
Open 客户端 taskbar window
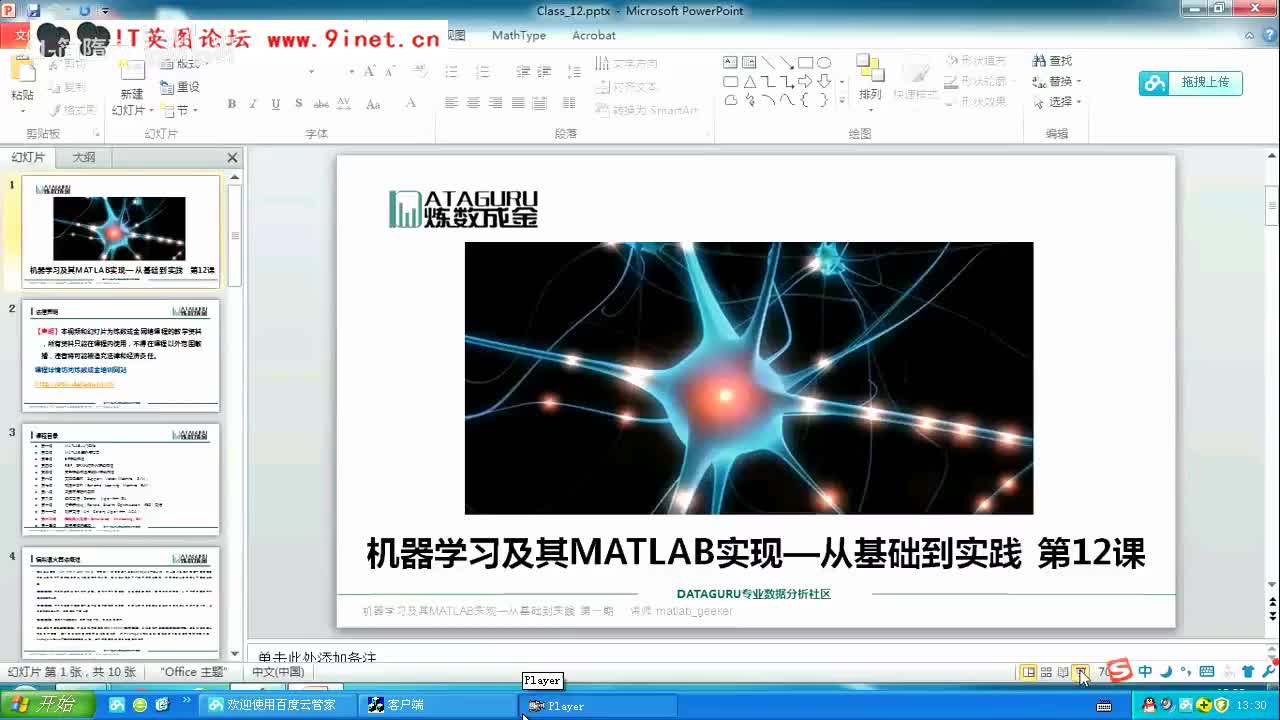[x=438, y=705]
